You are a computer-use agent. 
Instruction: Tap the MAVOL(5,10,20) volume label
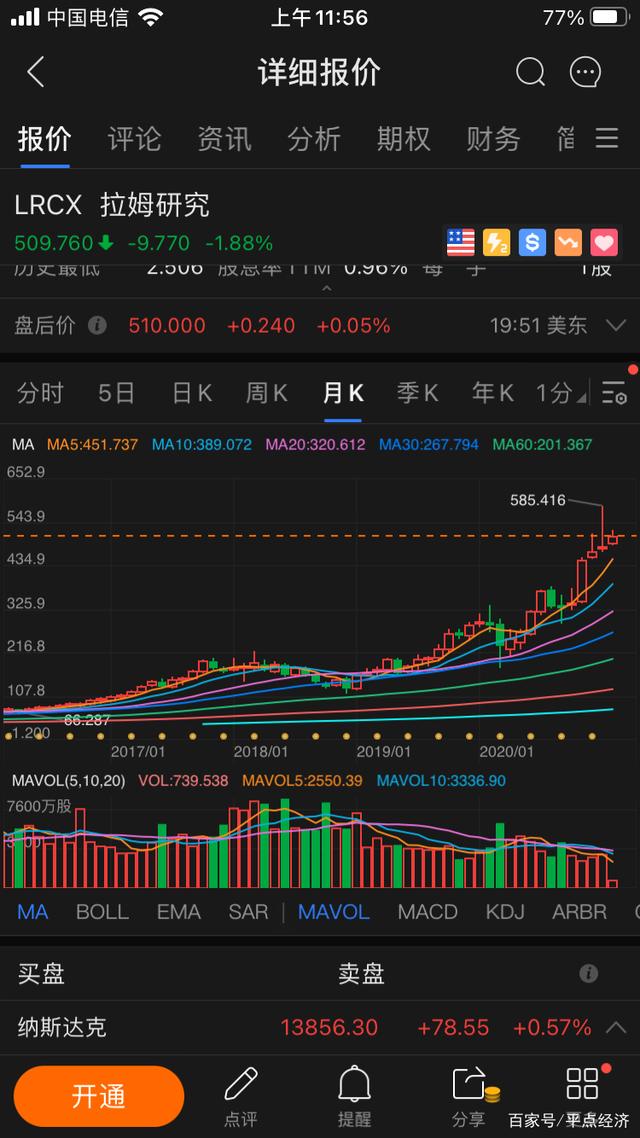click(68, 781)
